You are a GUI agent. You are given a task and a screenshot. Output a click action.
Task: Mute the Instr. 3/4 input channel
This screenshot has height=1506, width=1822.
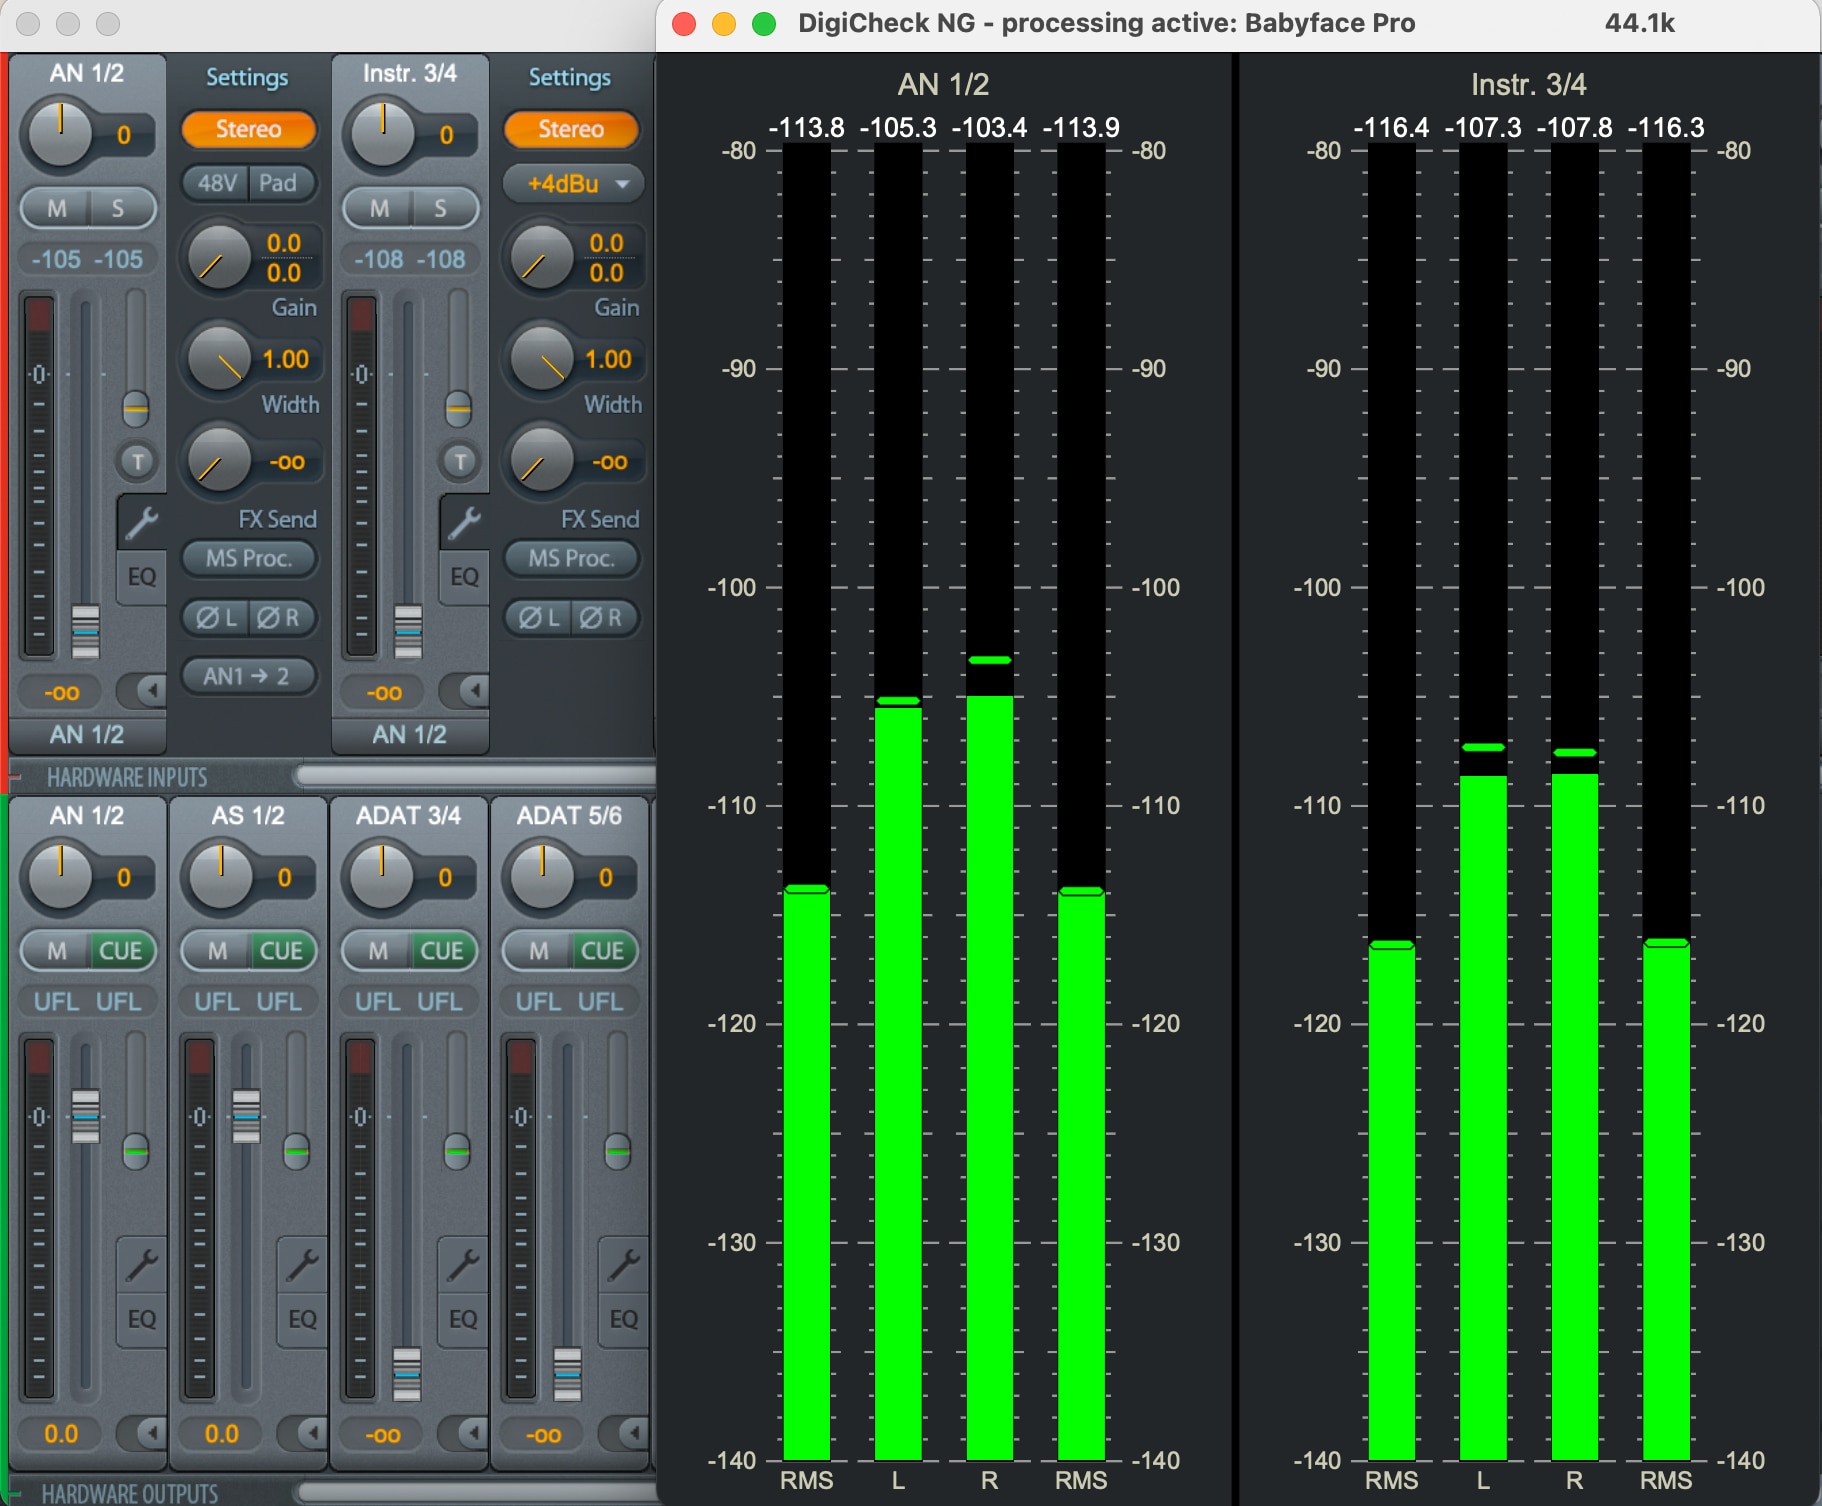pos(379,208)
